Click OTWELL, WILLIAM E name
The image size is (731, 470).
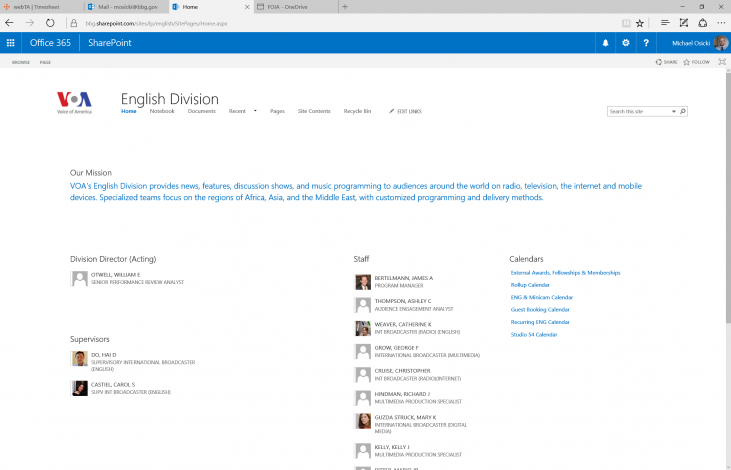point(116,275)
